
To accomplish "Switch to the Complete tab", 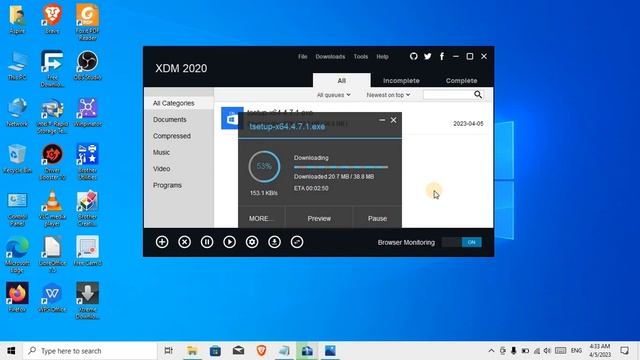I will [461, 80].
